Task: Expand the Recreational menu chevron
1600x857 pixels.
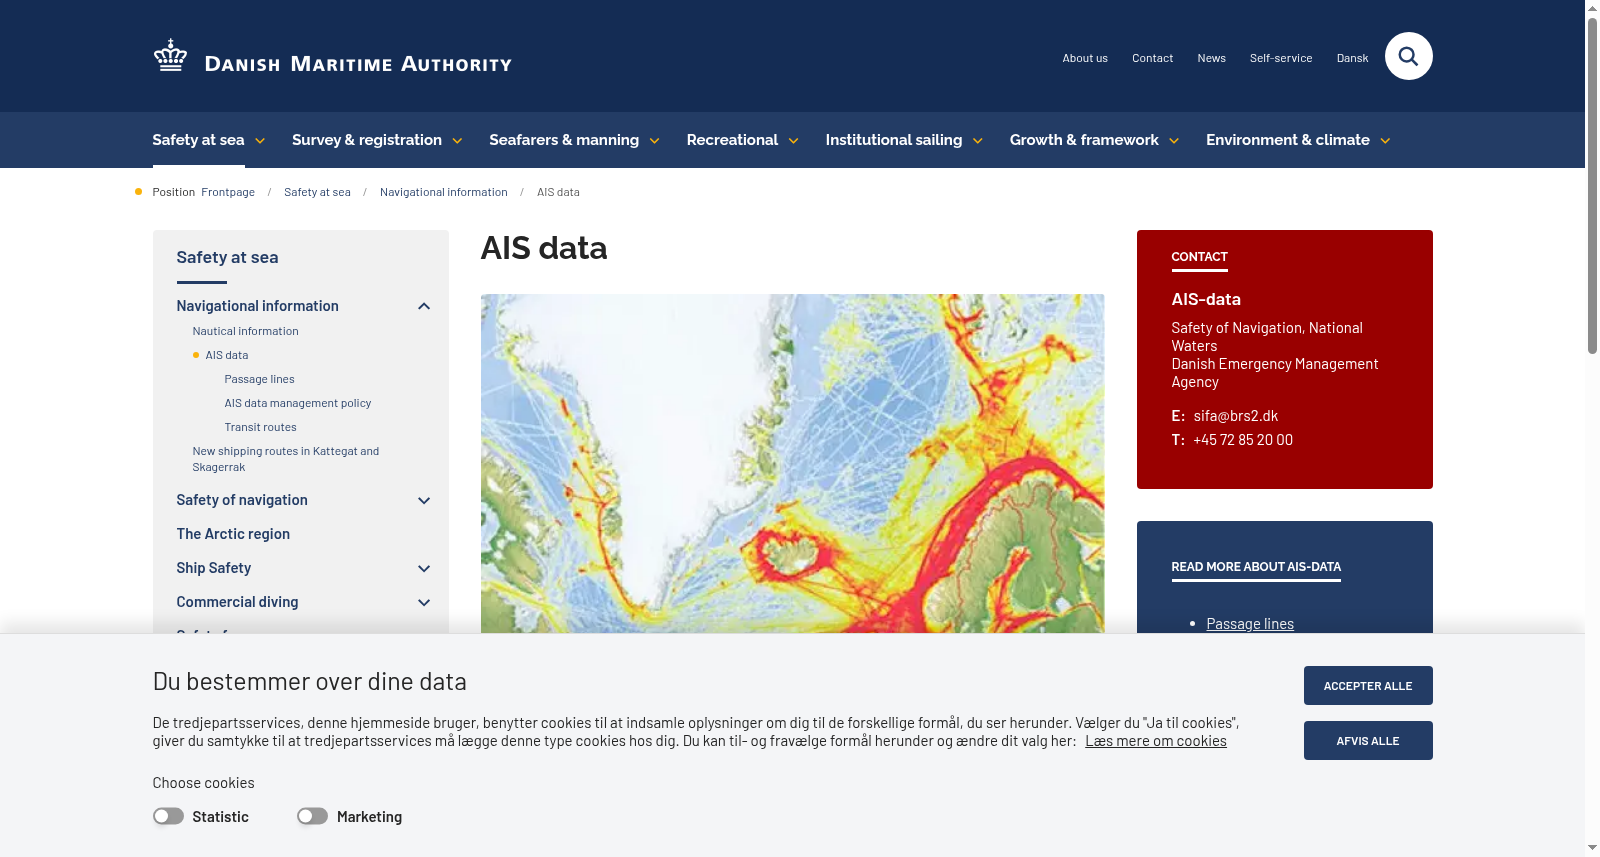Action: pyautogui.click(x=794, y=141)
